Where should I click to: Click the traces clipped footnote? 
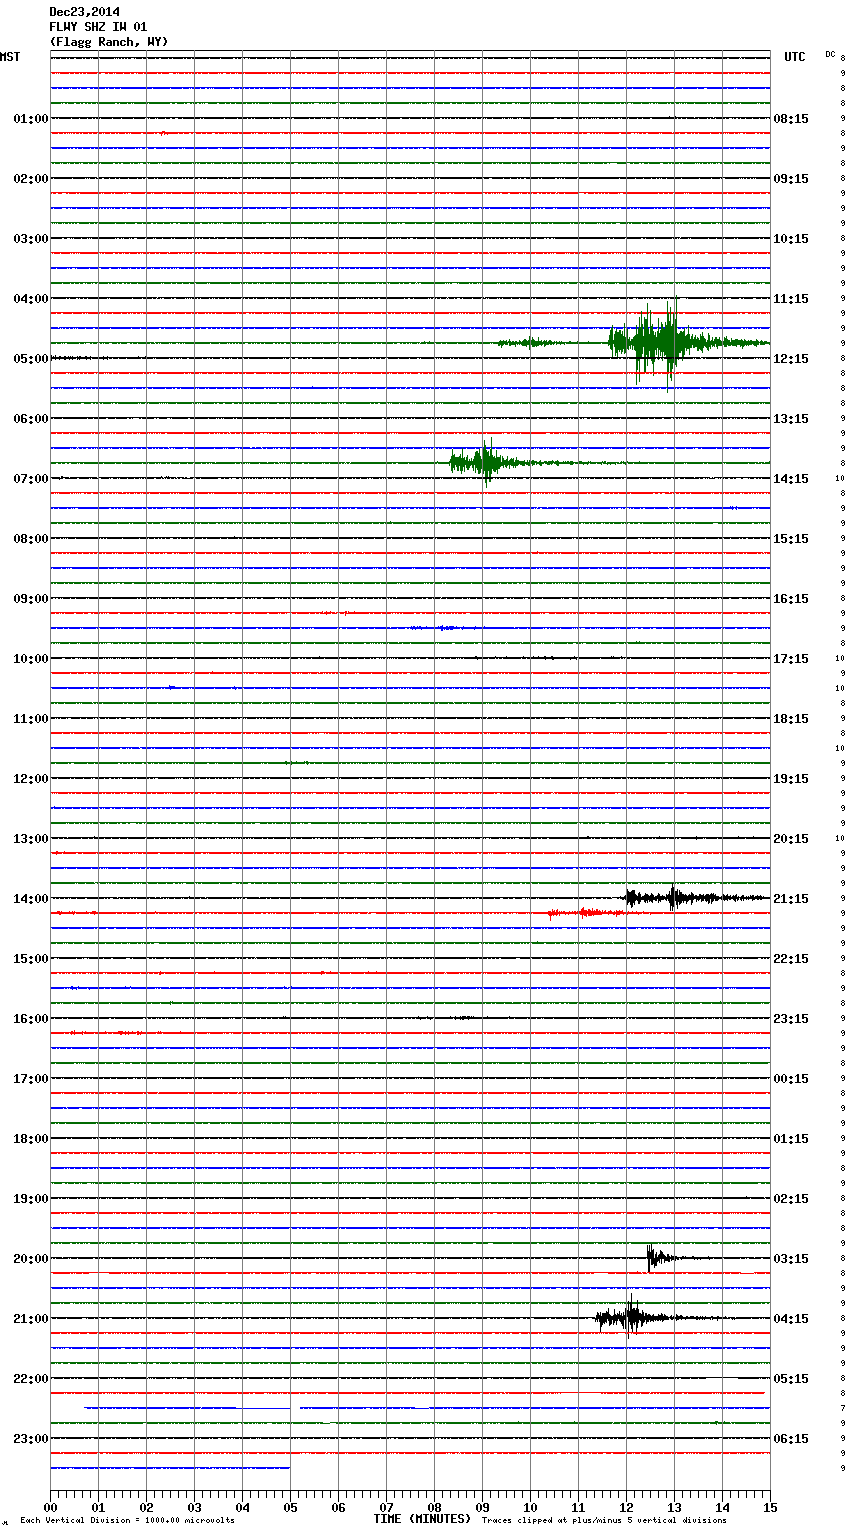(x=604, y=1521)
